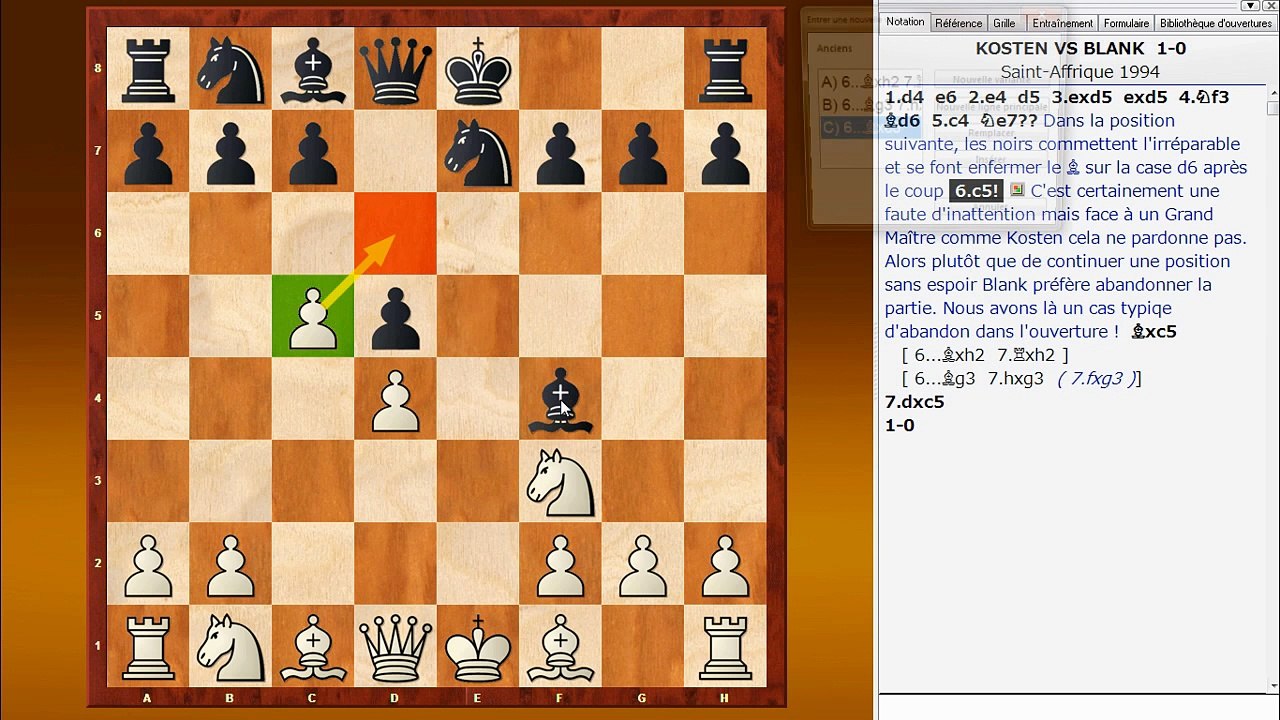Click the highlighted move 6.c5!
This screenshot has height=720, width=1280.
(976, 191)
